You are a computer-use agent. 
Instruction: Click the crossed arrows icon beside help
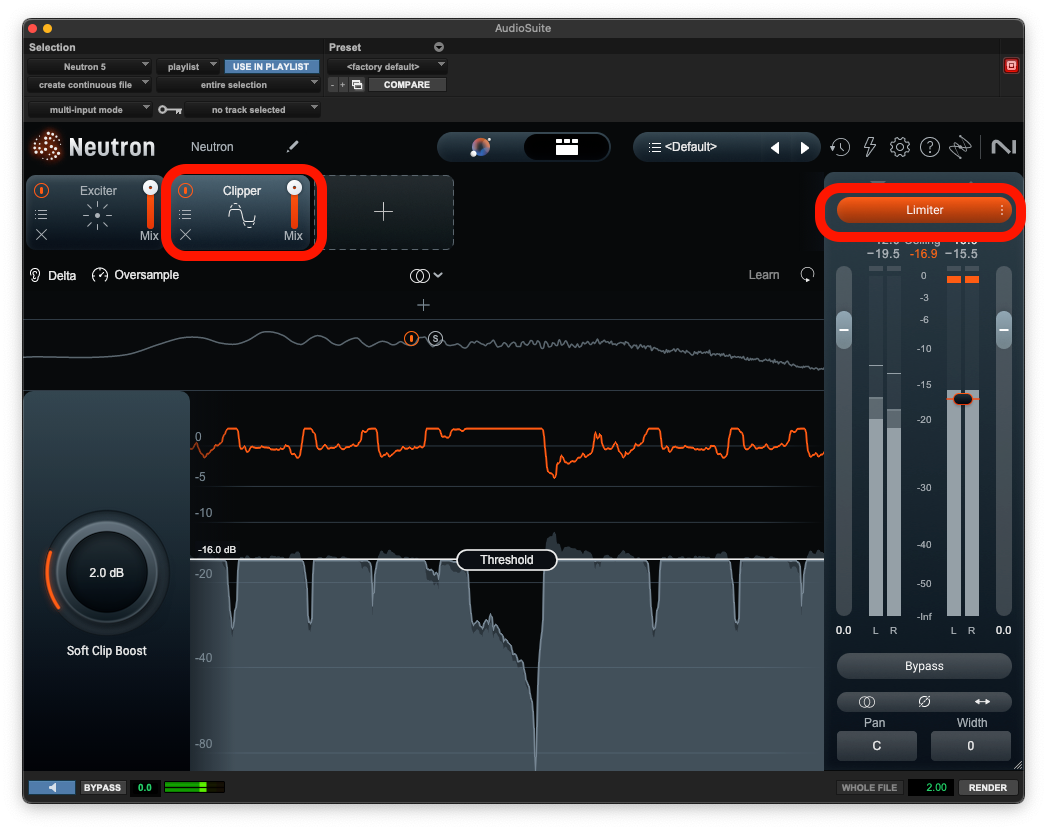tap(960, 147)
